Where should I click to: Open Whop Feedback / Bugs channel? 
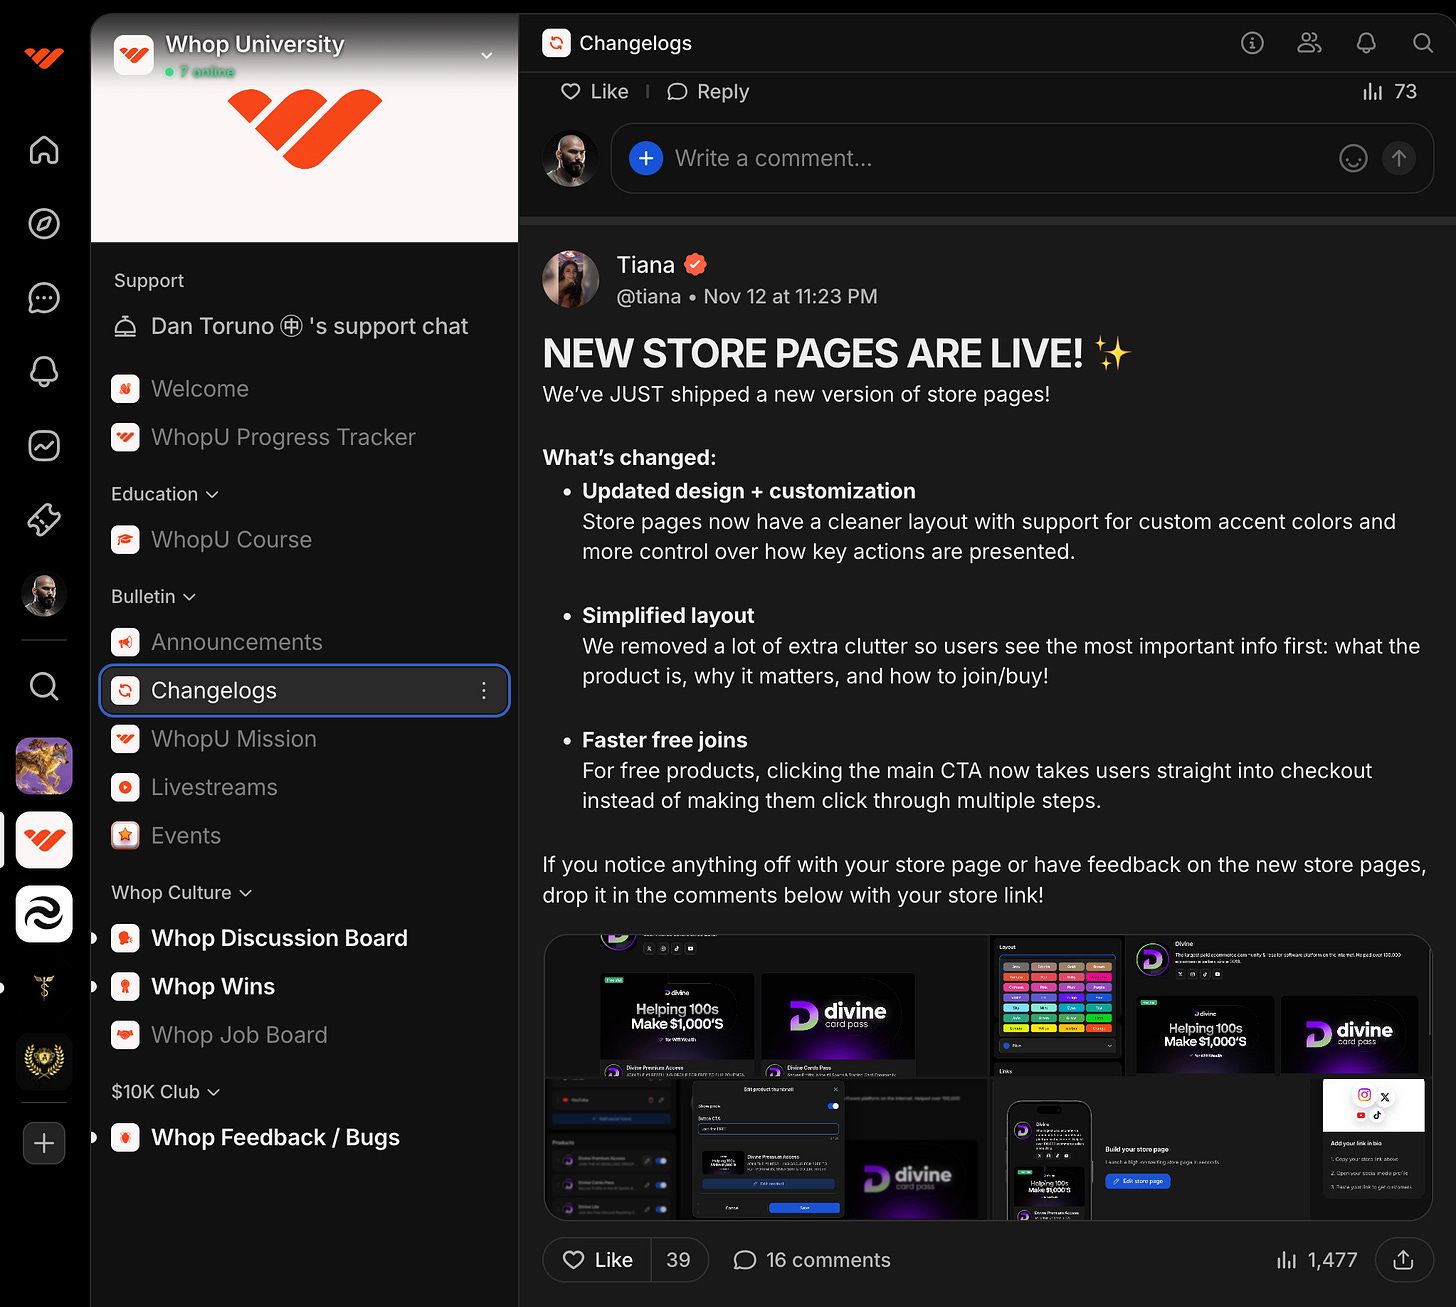[304, 1137]
